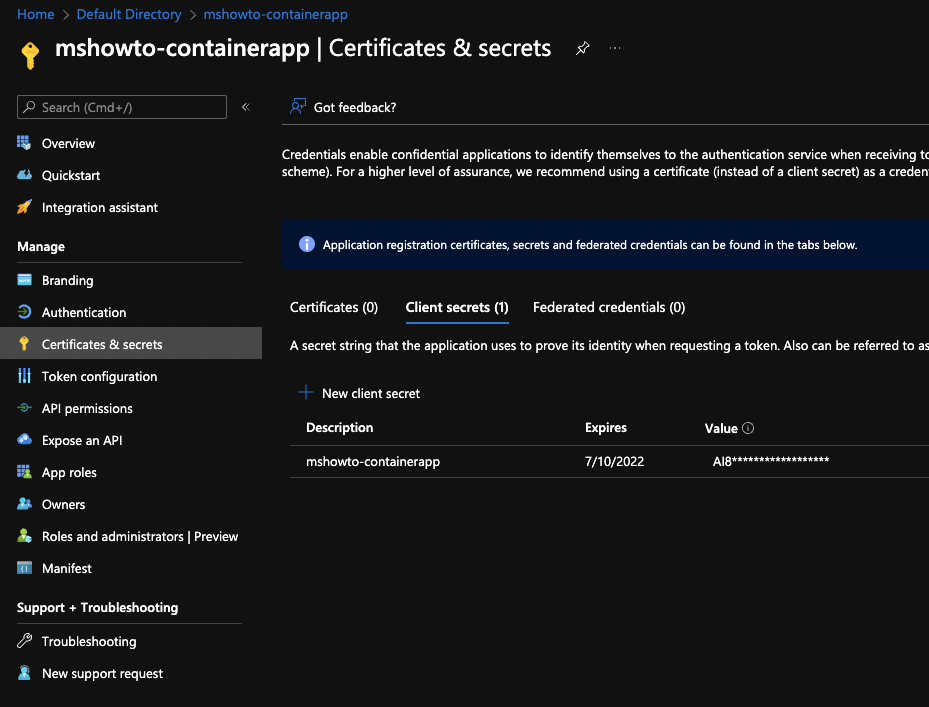Collapse the sidebar with the double chevron
The image size is (929, 707).
click(x=246, y=107)
